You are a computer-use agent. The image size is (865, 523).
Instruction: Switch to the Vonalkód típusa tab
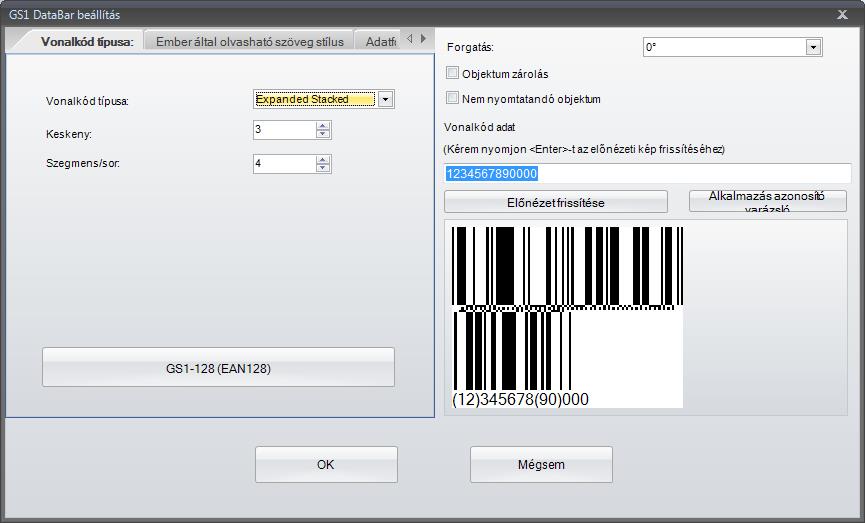coord(87,41)
